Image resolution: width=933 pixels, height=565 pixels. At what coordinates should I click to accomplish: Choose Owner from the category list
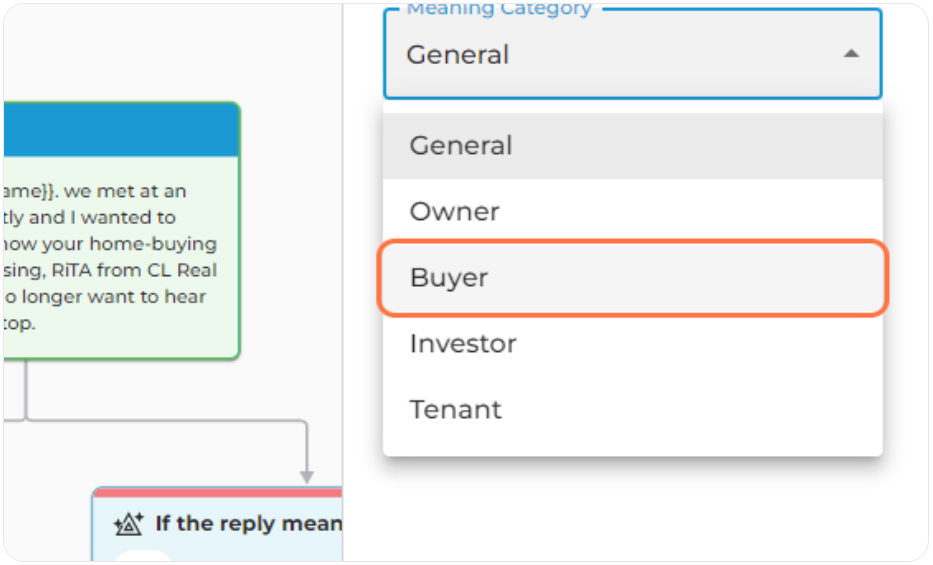pyautogui.click(x=633, y=212)
